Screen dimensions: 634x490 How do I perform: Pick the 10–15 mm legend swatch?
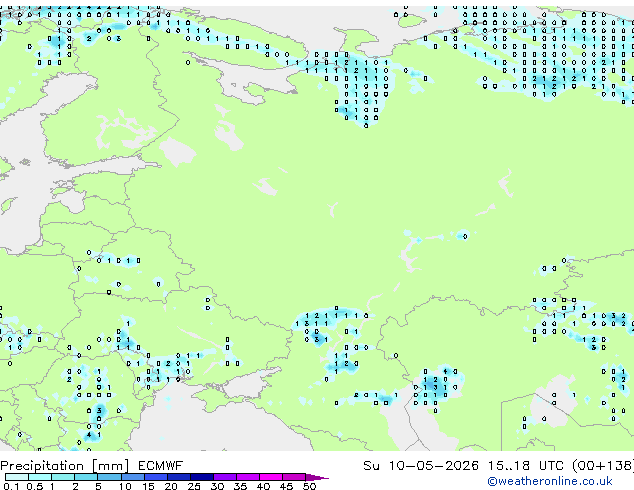point(133,477)
